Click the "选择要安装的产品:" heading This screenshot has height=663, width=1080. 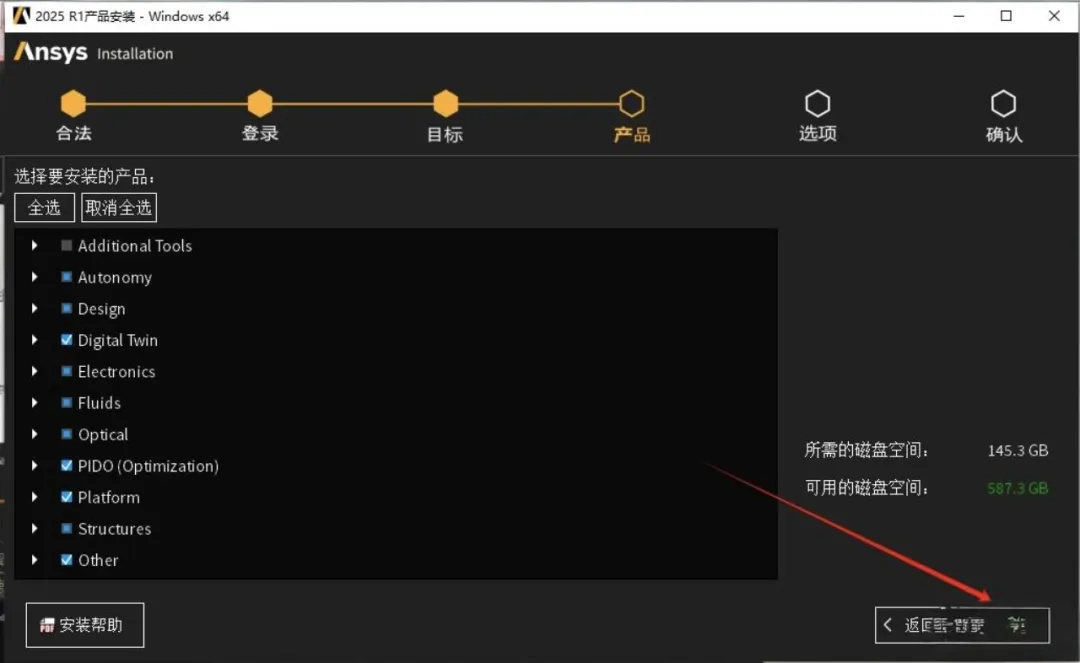pos(85,177)
